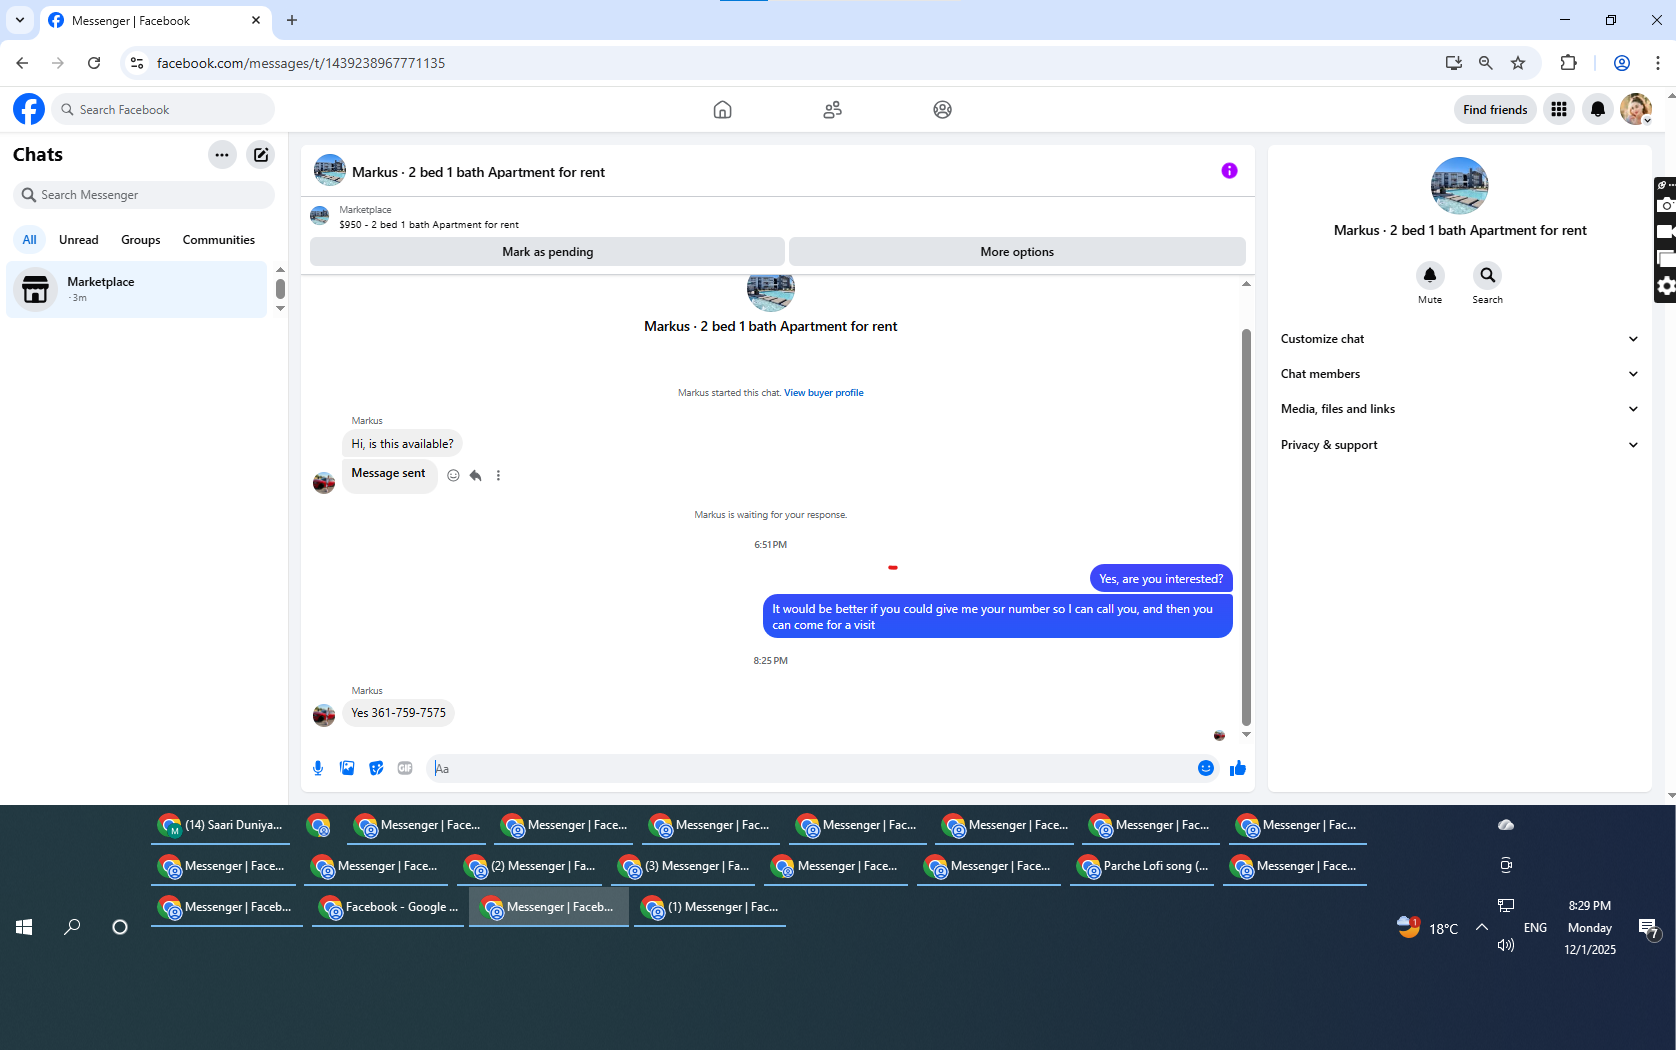This screenshot has width=1676, height=1050.
Task: Click the browser address bar URL
Action: [x=301, y=63]
